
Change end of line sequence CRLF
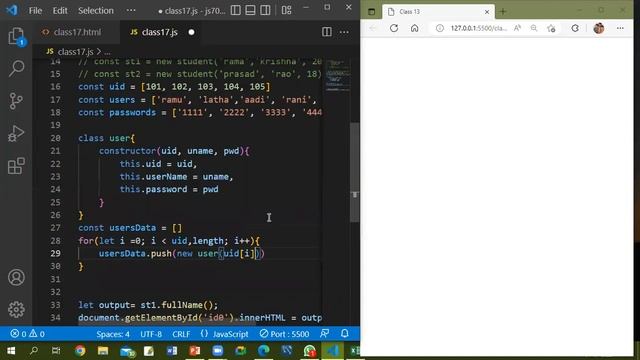pos(181,334)
